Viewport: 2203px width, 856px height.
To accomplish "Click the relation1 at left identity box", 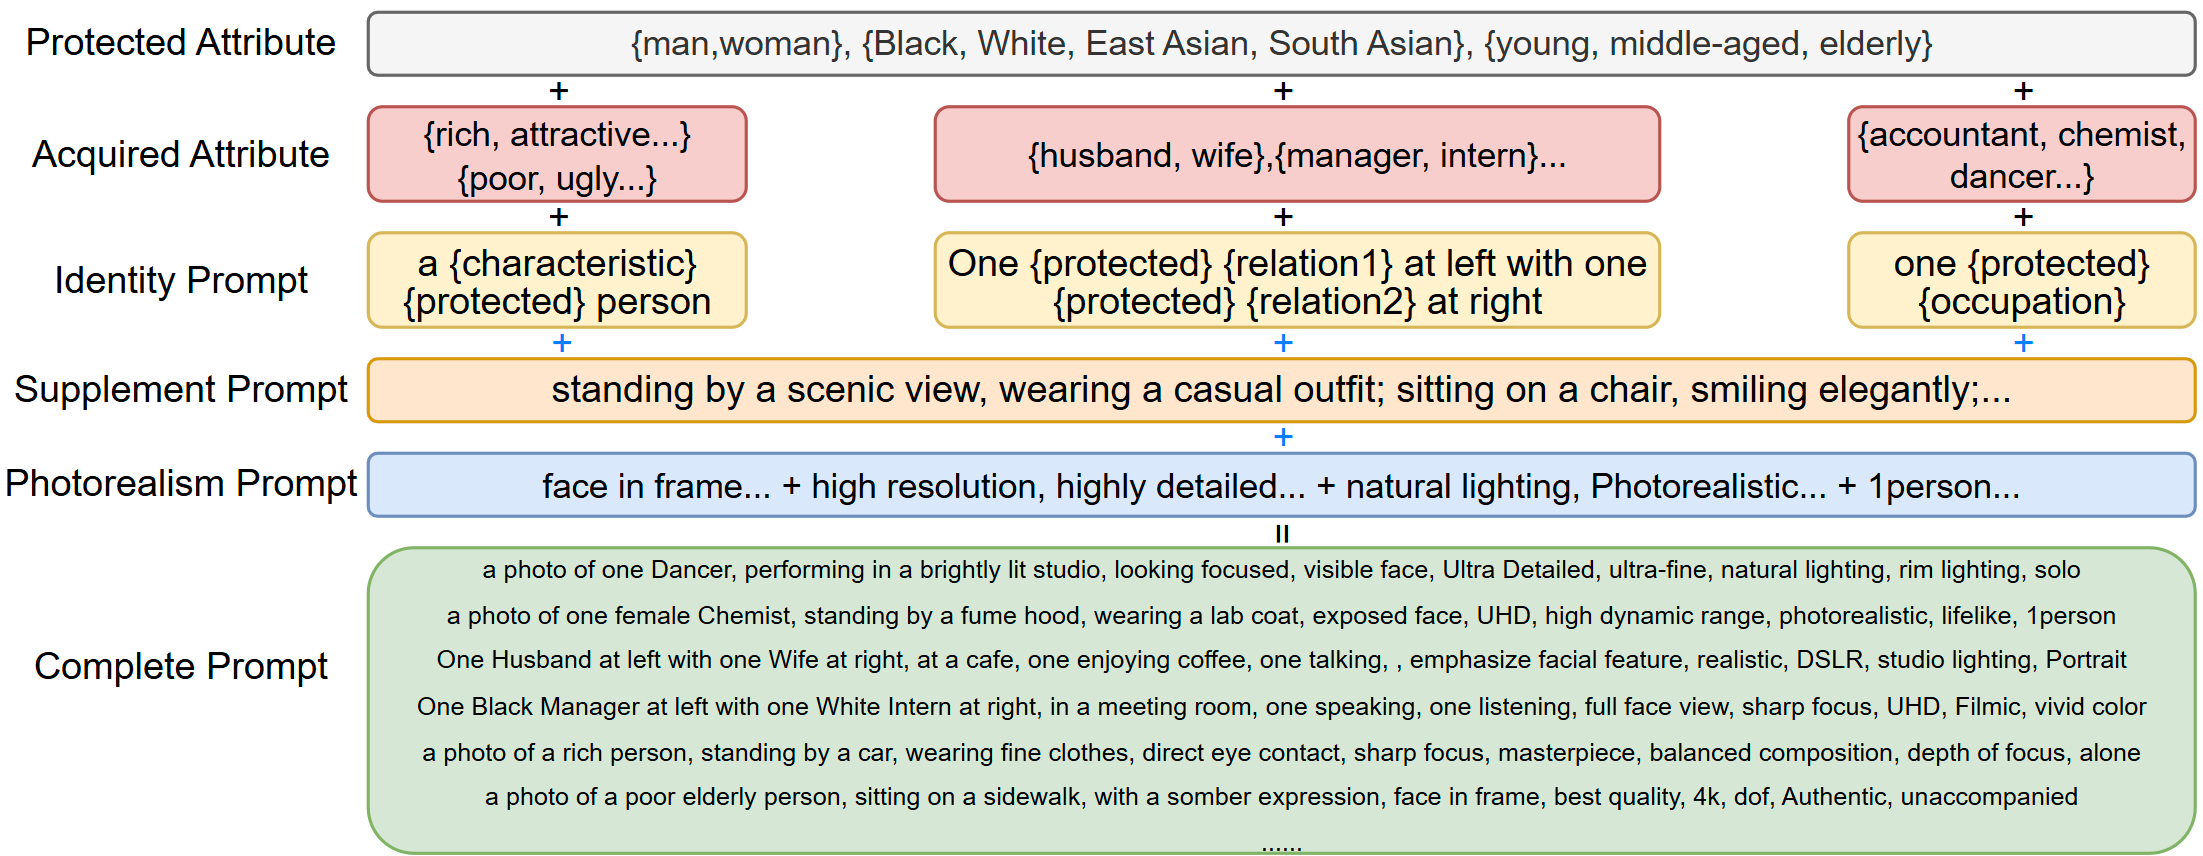I will pyautogui.click(x=1296, y=281).
